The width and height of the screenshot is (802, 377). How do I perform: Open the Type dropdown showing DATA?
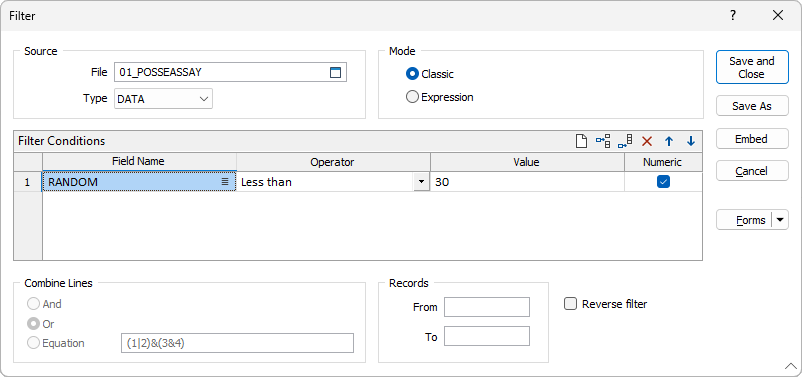163,99
